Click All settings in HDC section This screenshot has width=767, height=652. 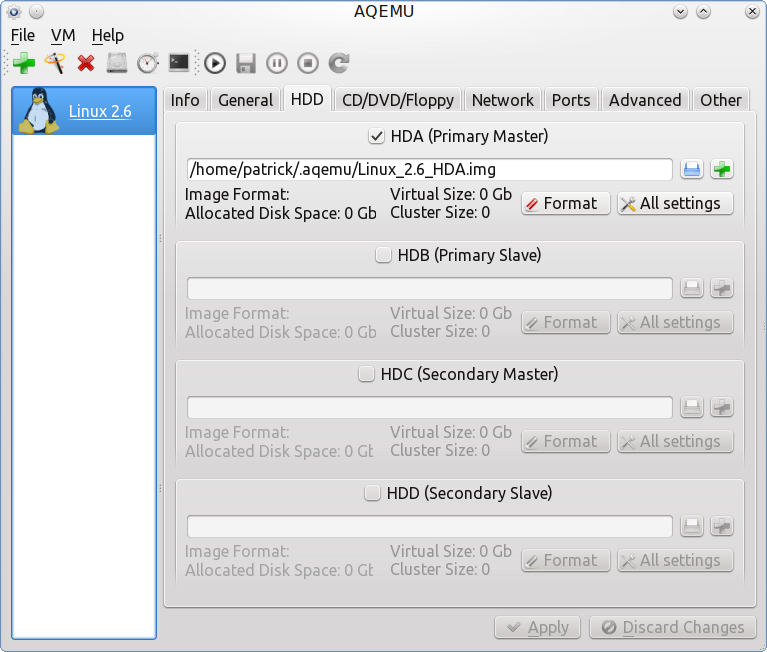676,441
